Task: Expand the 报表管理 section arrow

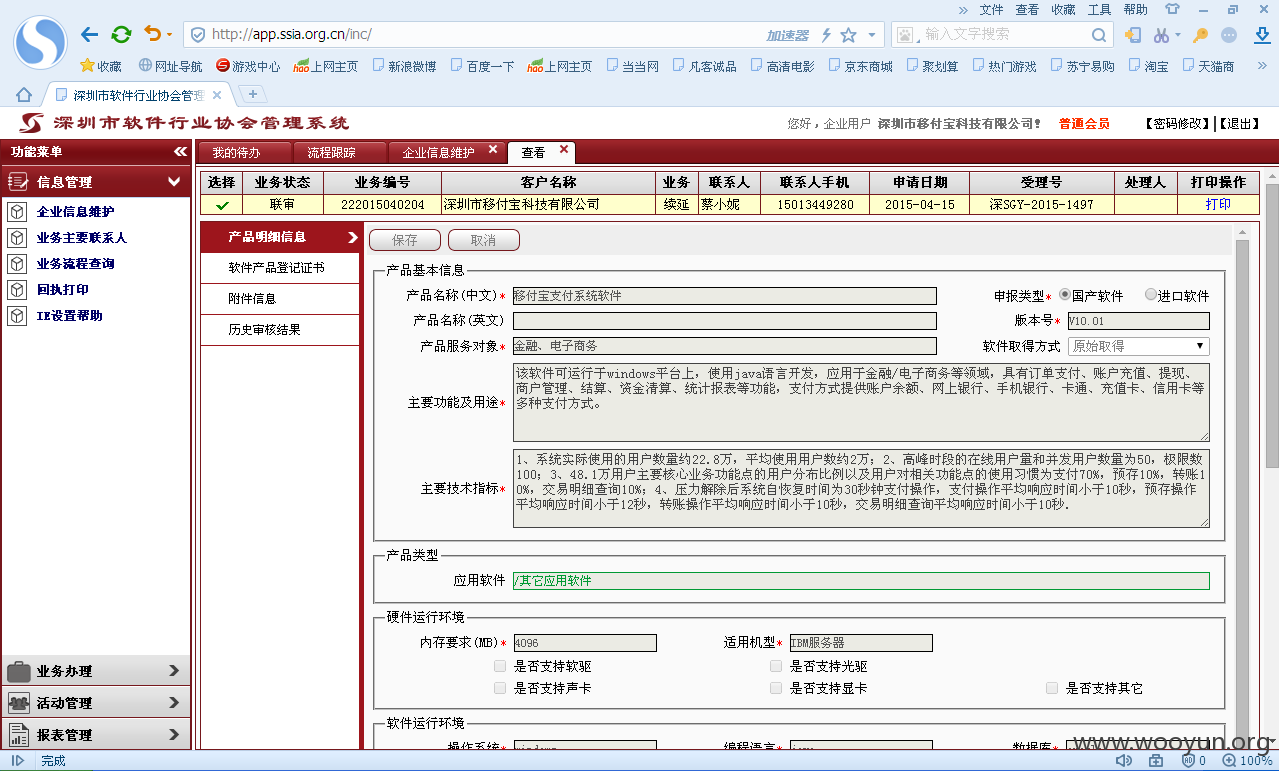Action: [174, 735]
